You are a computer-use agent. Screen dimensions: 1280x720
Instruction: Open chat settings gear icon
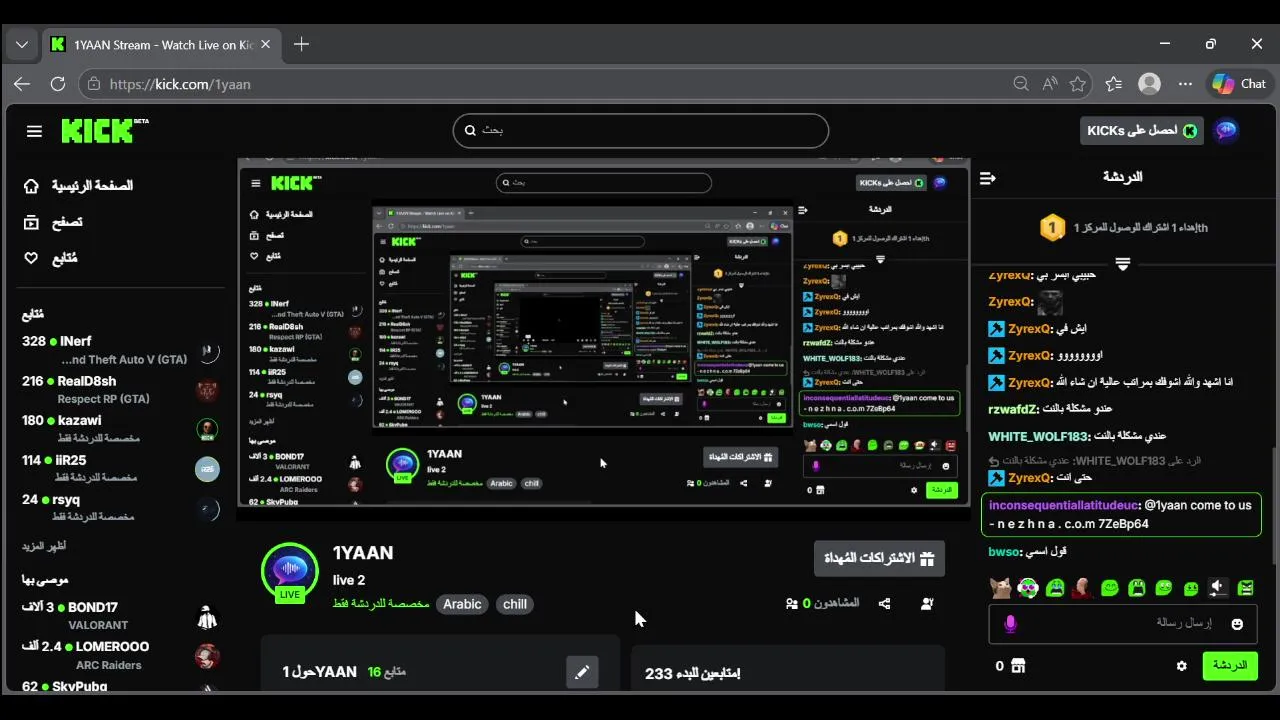click(1182, 666)
